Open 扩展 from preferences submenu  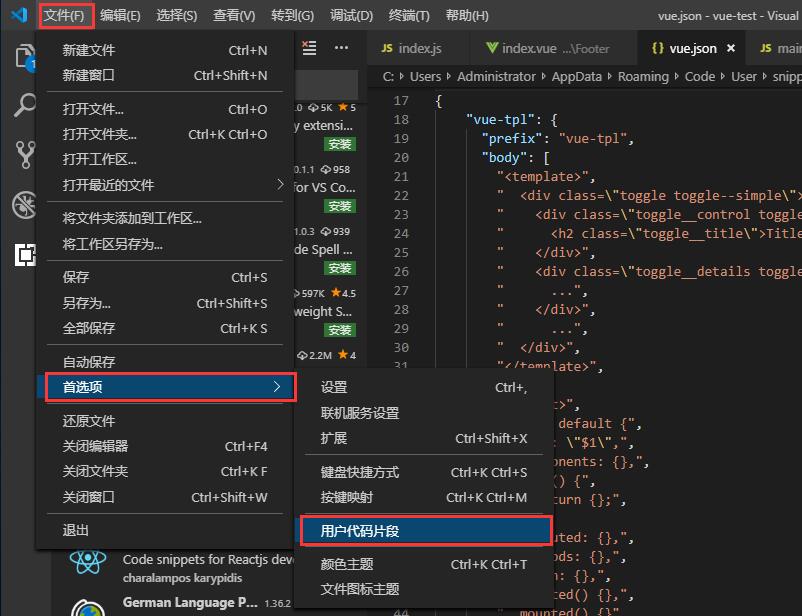[424, 438]
